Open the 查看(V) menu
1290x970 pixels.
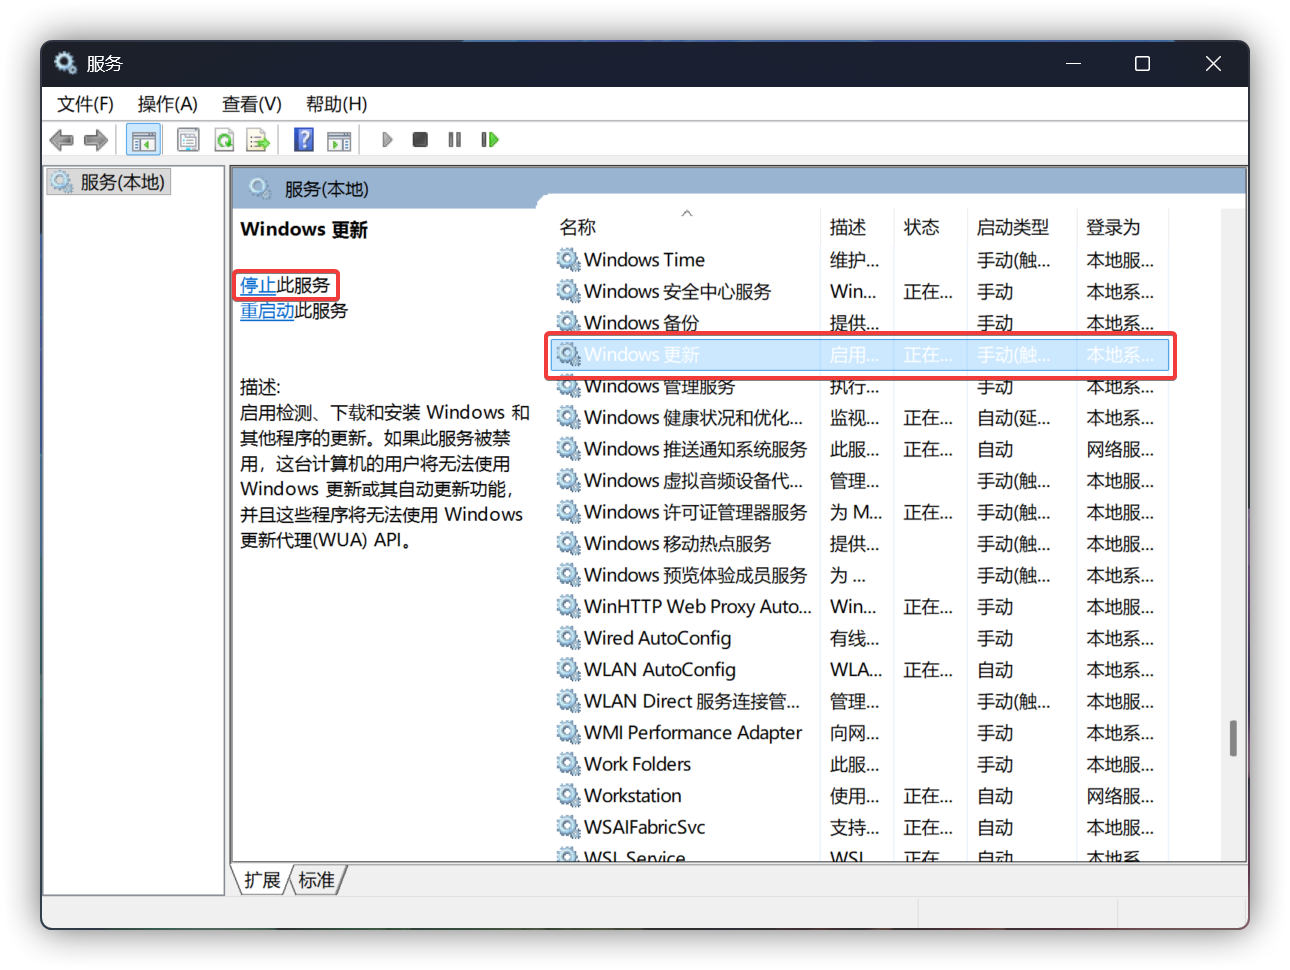(x=252, y=104)
